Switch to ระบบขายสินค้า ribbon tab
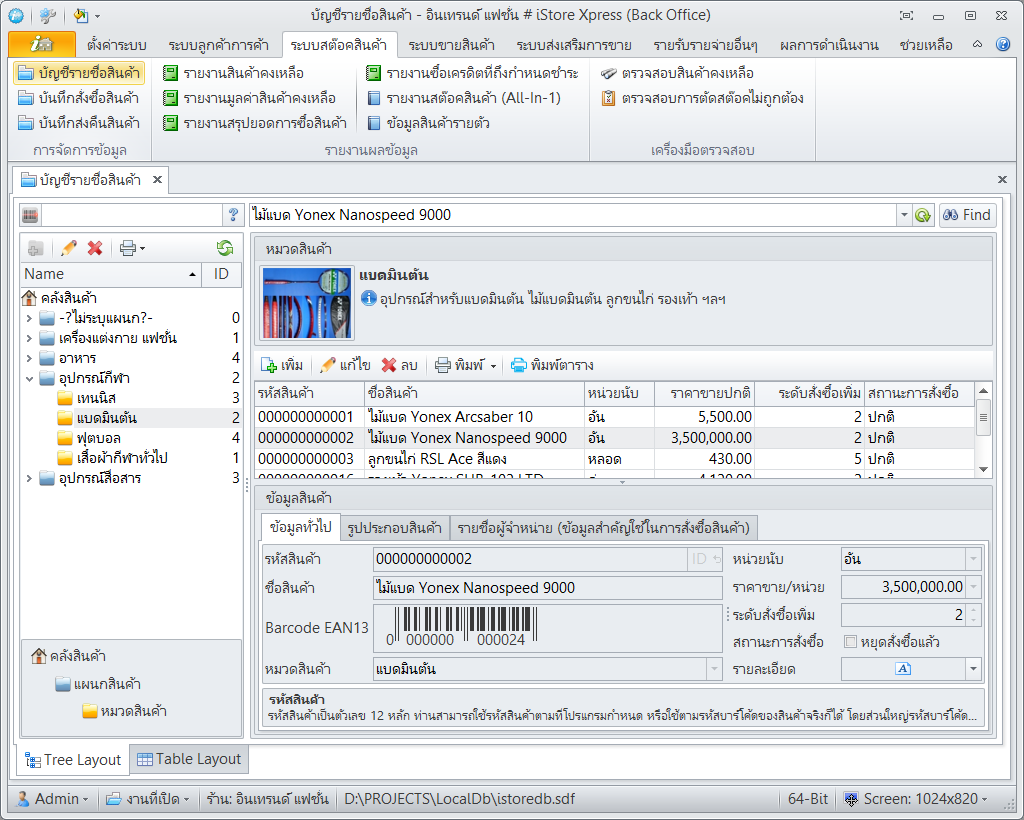Image resolution: width=1024 pixels, height=820 pixels. click(451, 45)
